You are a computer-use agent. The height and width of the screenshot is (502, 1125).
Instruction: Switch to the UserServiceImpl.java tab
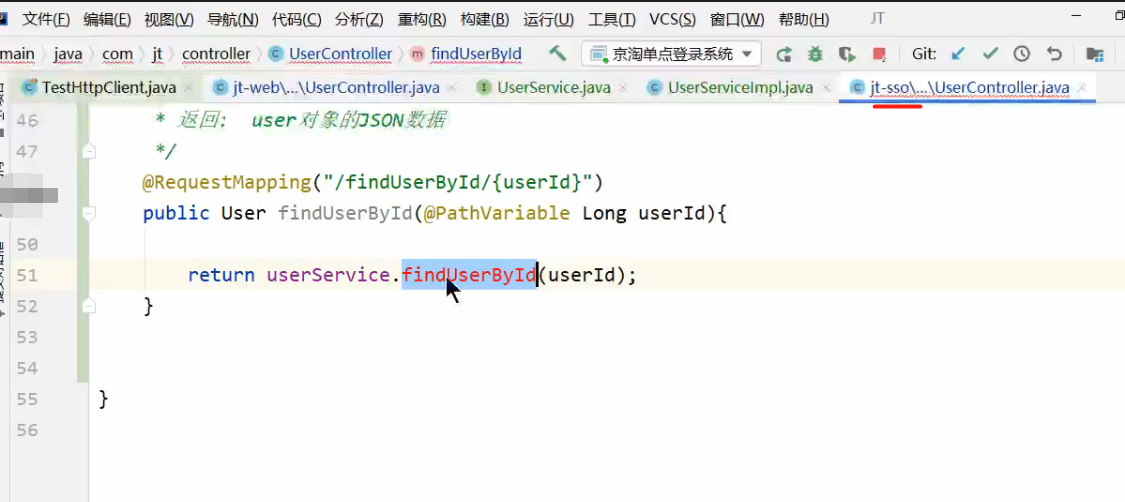point(740,87)
